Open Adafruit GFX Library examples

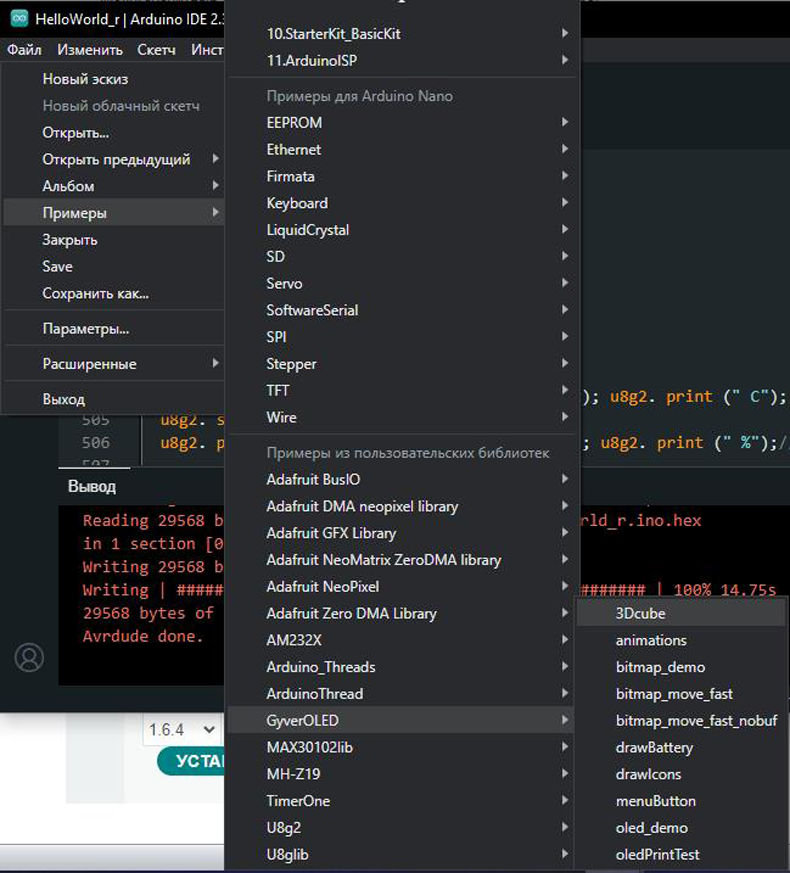[402, 533]
